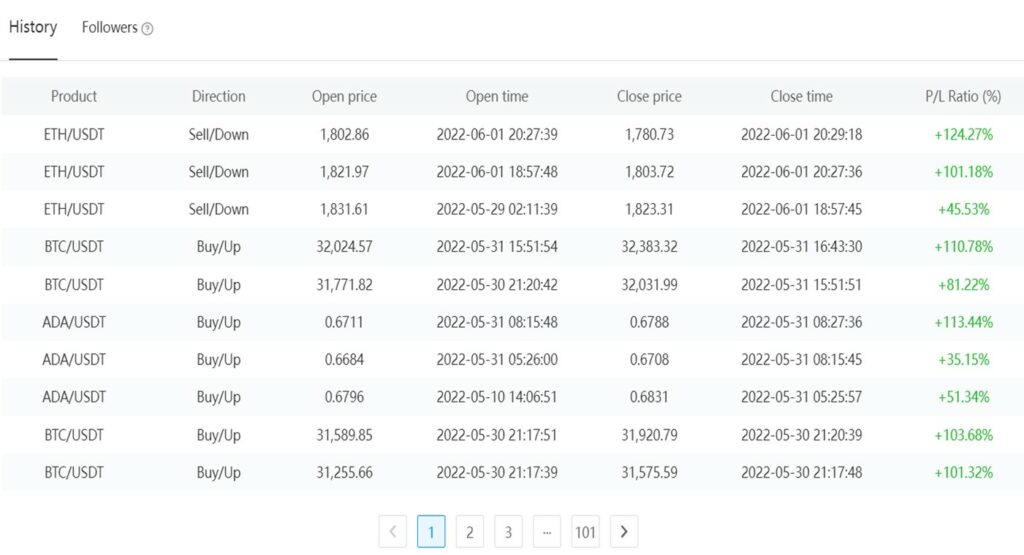Screen dimensions: 1024x555
Task: Click the Product column header
Action: 74,97
